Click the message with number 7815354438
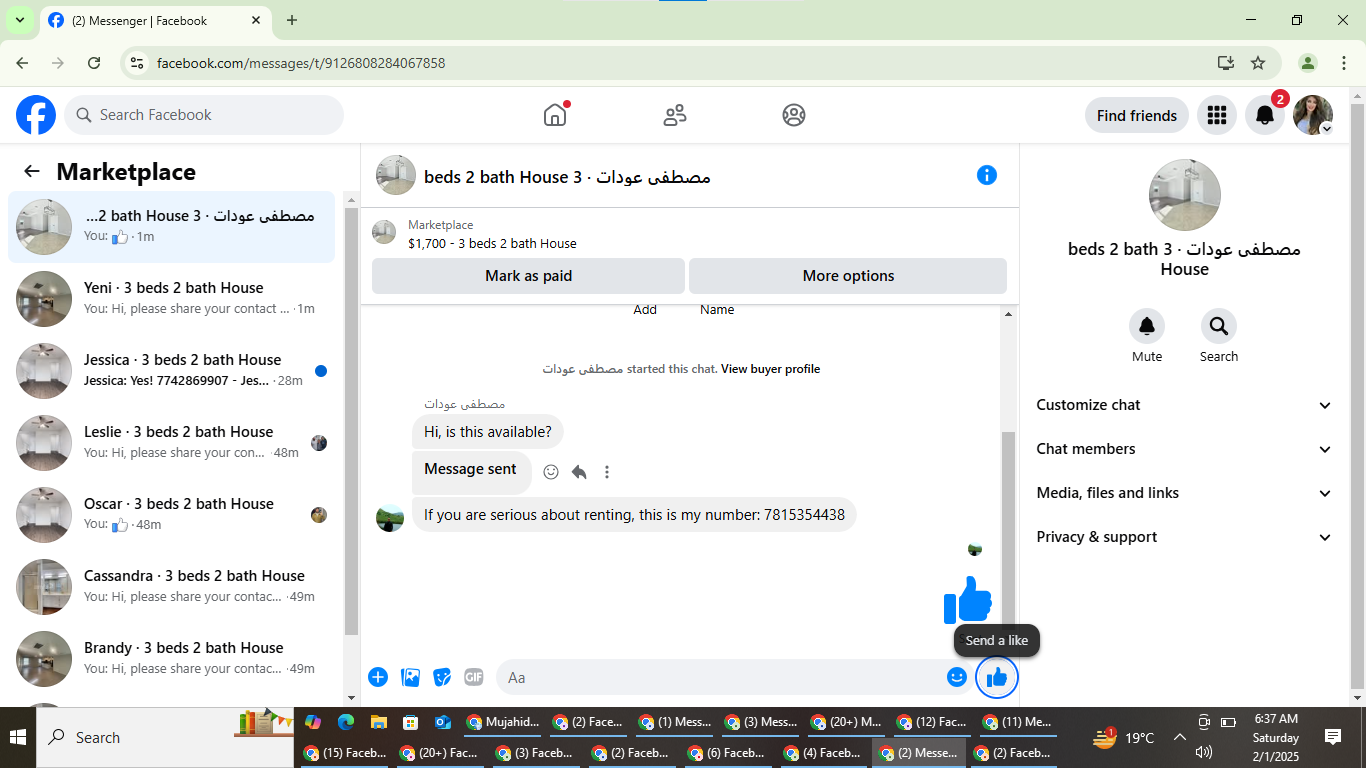 tap(634, 515)
